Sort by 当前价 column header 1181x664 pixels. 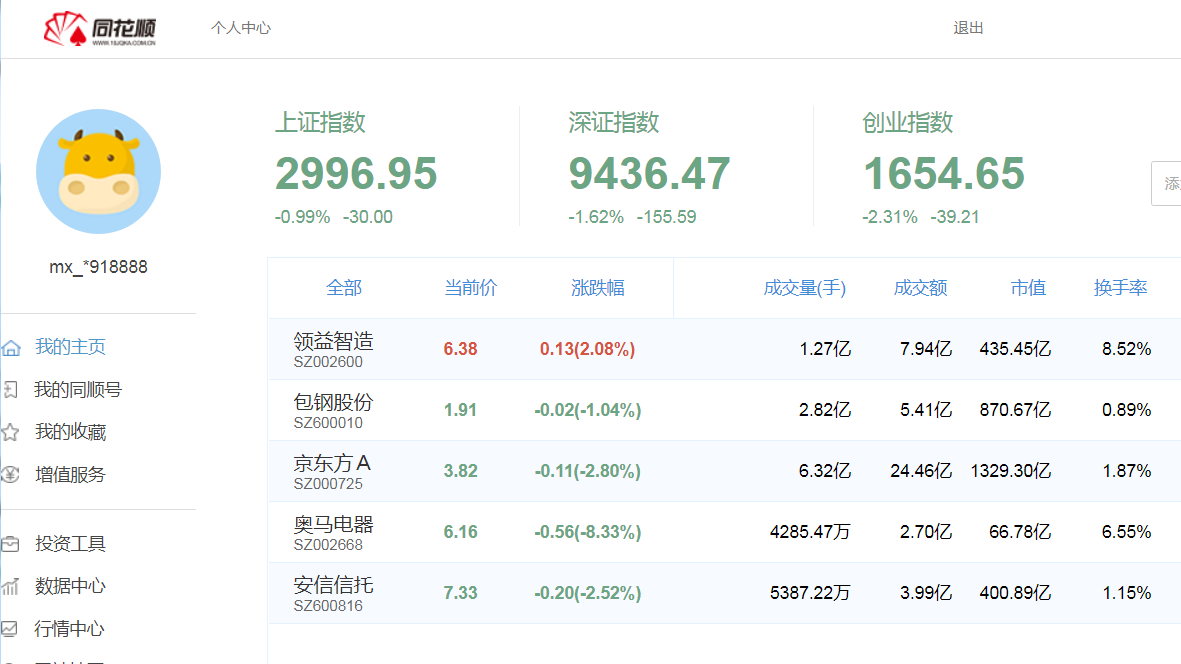click(x=471, y=288)
